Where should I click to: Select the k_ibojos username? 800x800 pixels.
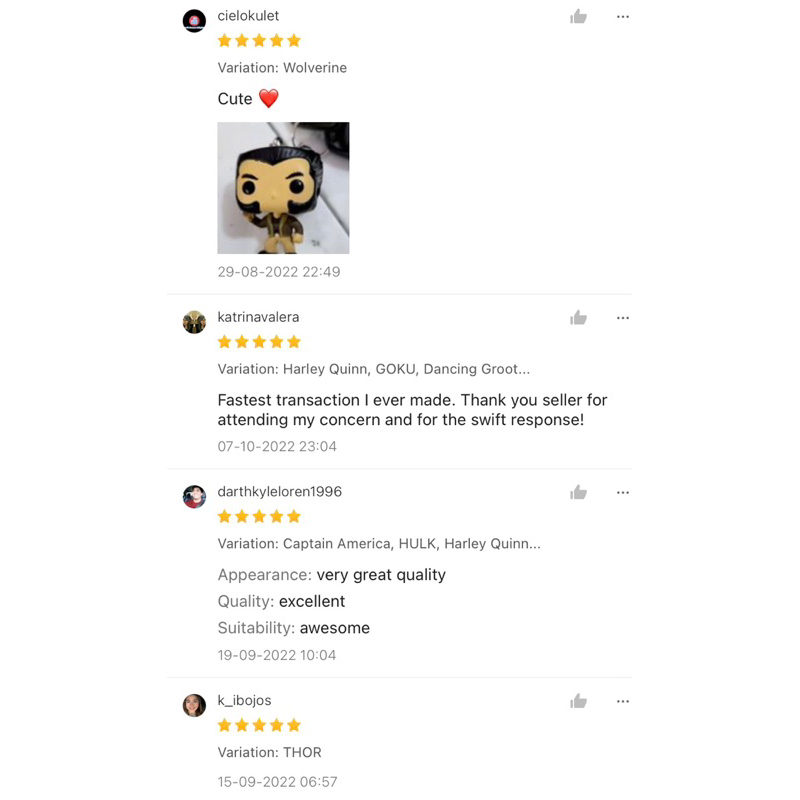point(244,700)
